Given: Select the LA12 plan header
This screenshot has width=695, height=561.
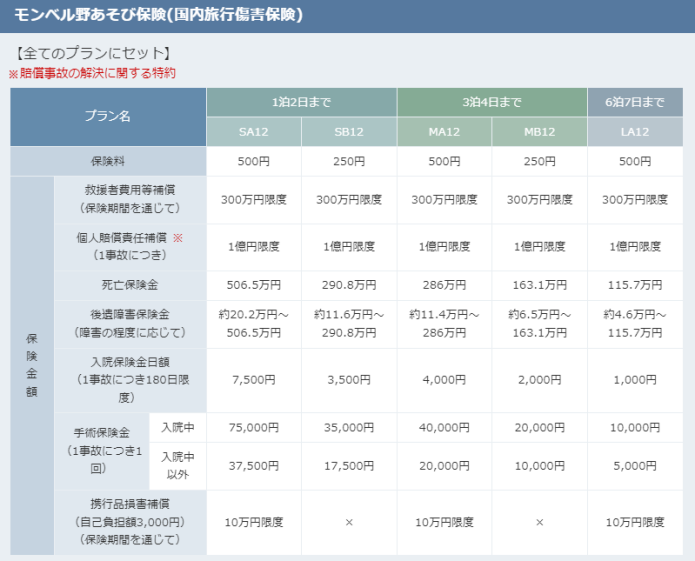Looking at the screenshot, I should coord(635,132).
